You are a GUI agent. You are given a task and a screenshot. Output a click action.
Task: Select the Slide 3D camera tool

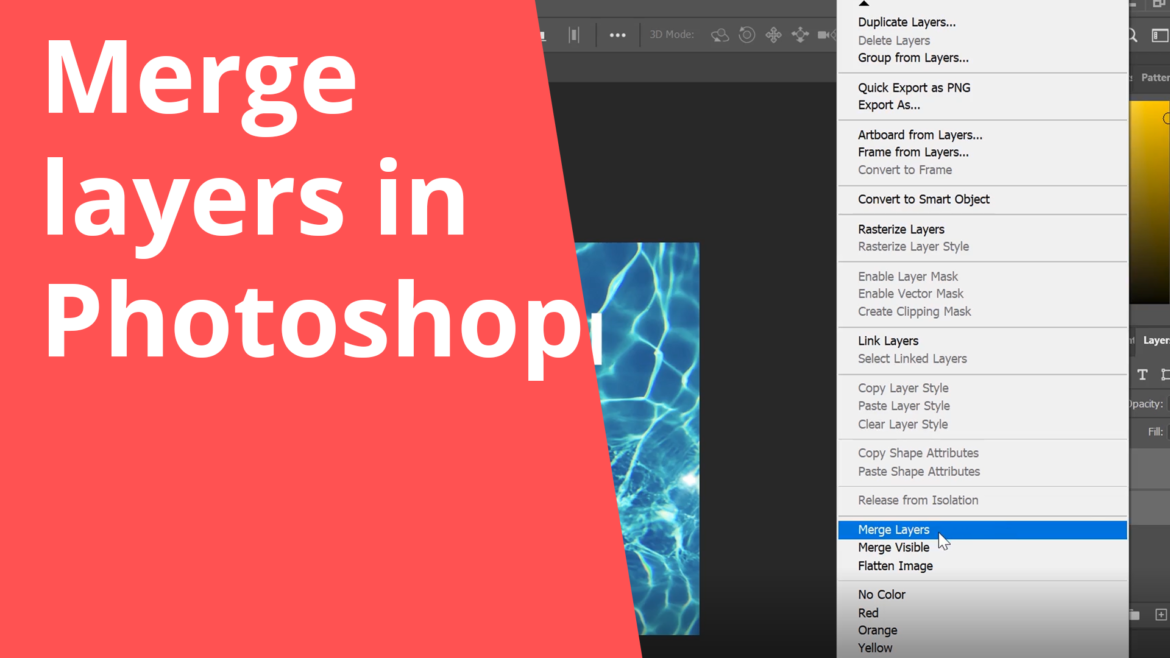pos(800,34)
